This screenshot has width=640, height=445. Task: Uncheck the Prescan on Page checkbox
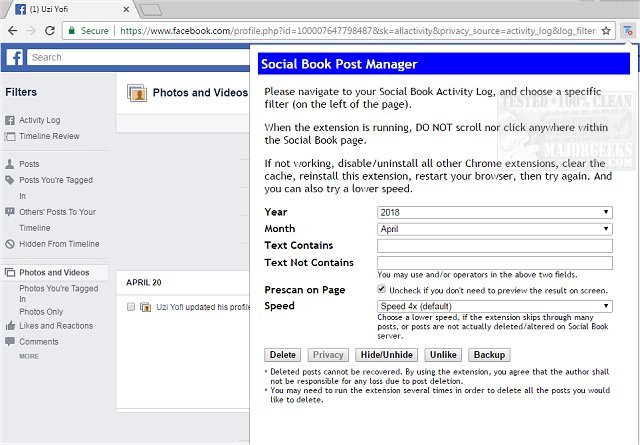(x=382, y=289)
